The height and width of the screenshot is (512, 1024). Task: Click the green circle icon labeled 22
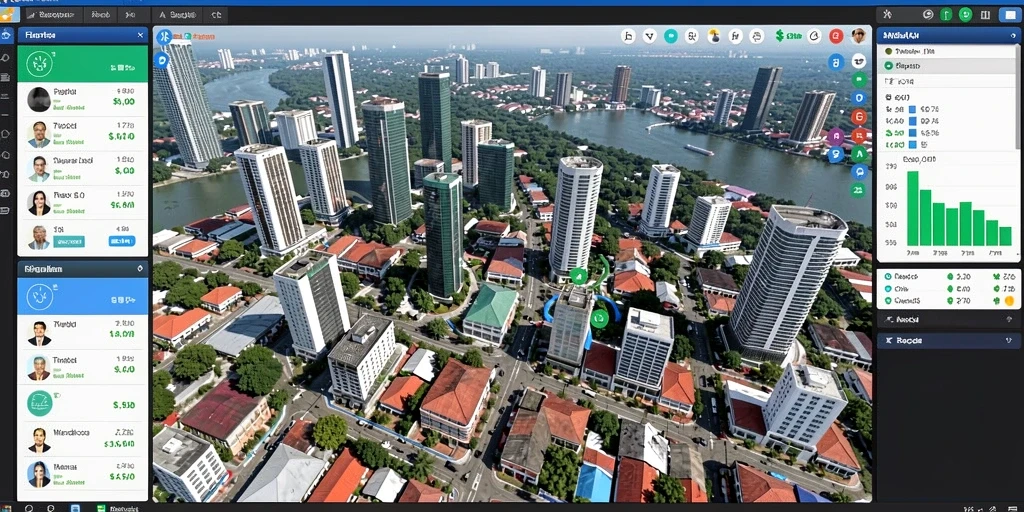[858, 190]
